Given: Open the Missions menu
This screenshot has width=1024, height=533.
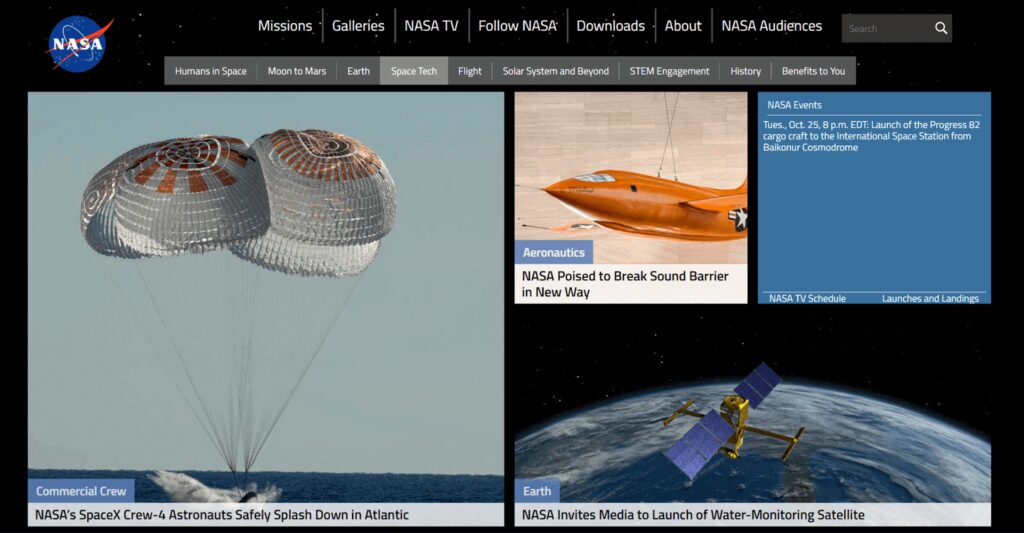Looking at the screenshot, I should [285, 26].
